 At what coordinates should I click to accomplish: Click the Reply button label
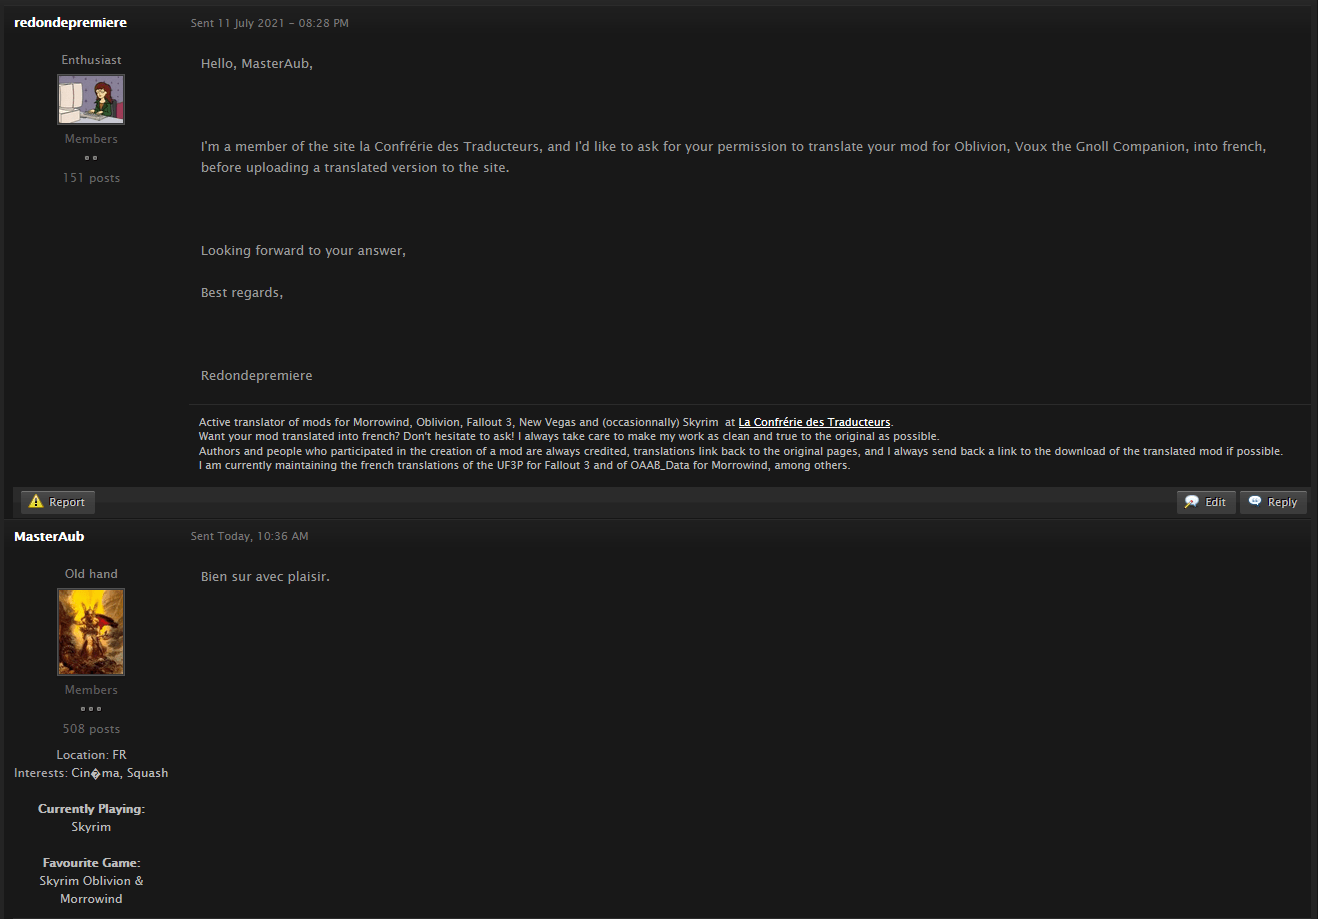(x=1282, y=502)
